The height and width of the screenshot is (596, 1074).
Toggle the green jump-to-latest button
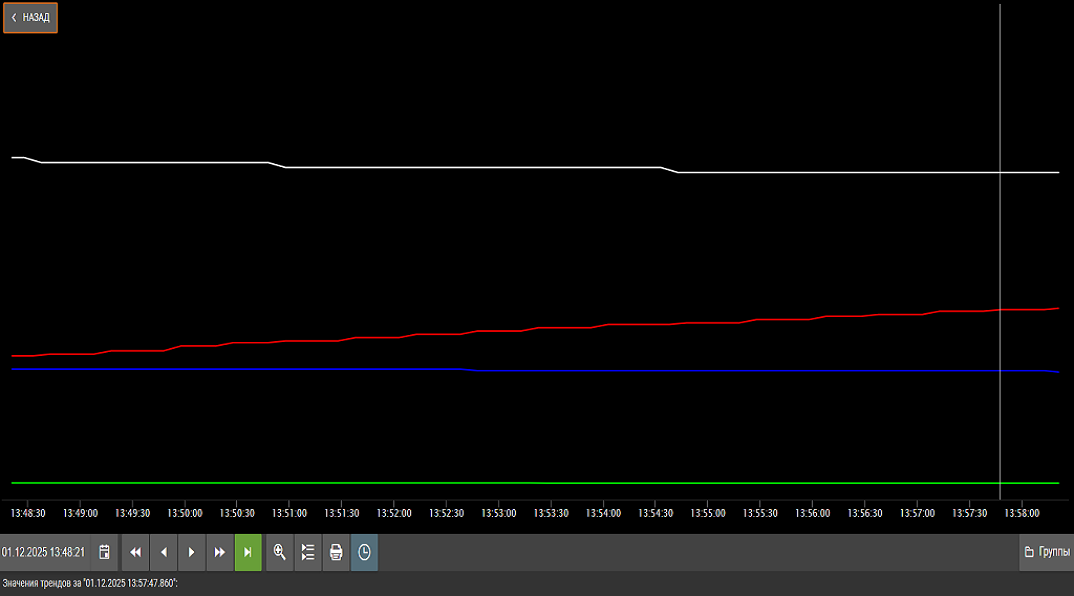pyautogui.click(x=248, y=552)
